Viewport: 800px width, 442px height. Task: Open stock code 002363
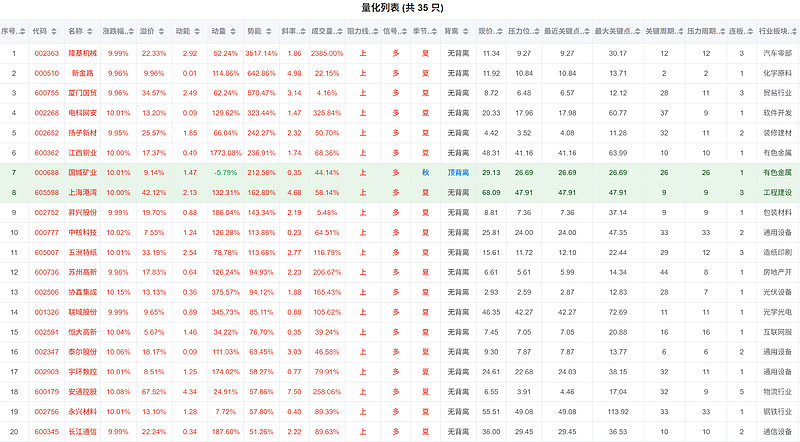tap(46, 53)
